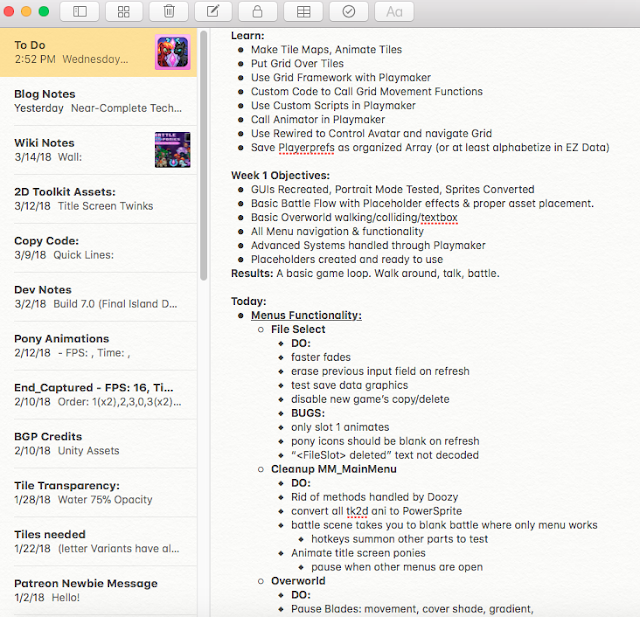Screen dimensions: 640x617
Task: Click 'test save data graphics' item
Action: [x=350, y=385]
